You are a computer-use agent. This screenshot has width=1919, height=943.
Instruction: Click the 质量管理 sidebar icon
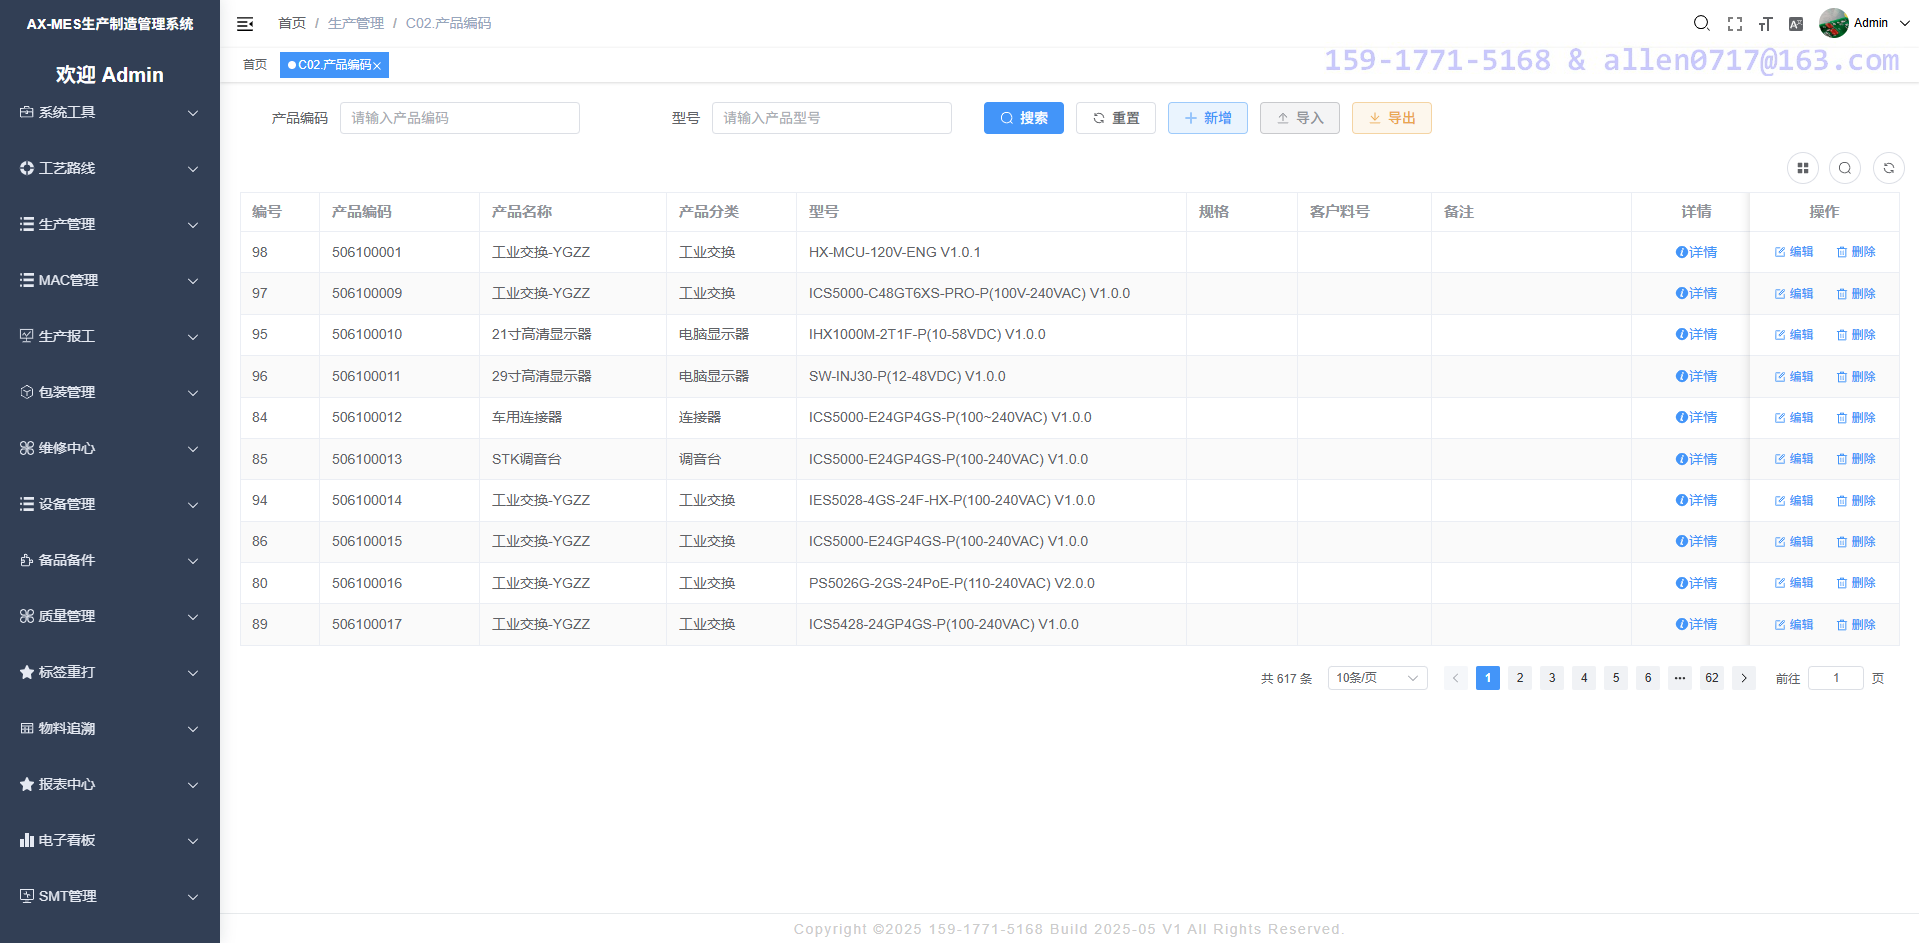27,616
